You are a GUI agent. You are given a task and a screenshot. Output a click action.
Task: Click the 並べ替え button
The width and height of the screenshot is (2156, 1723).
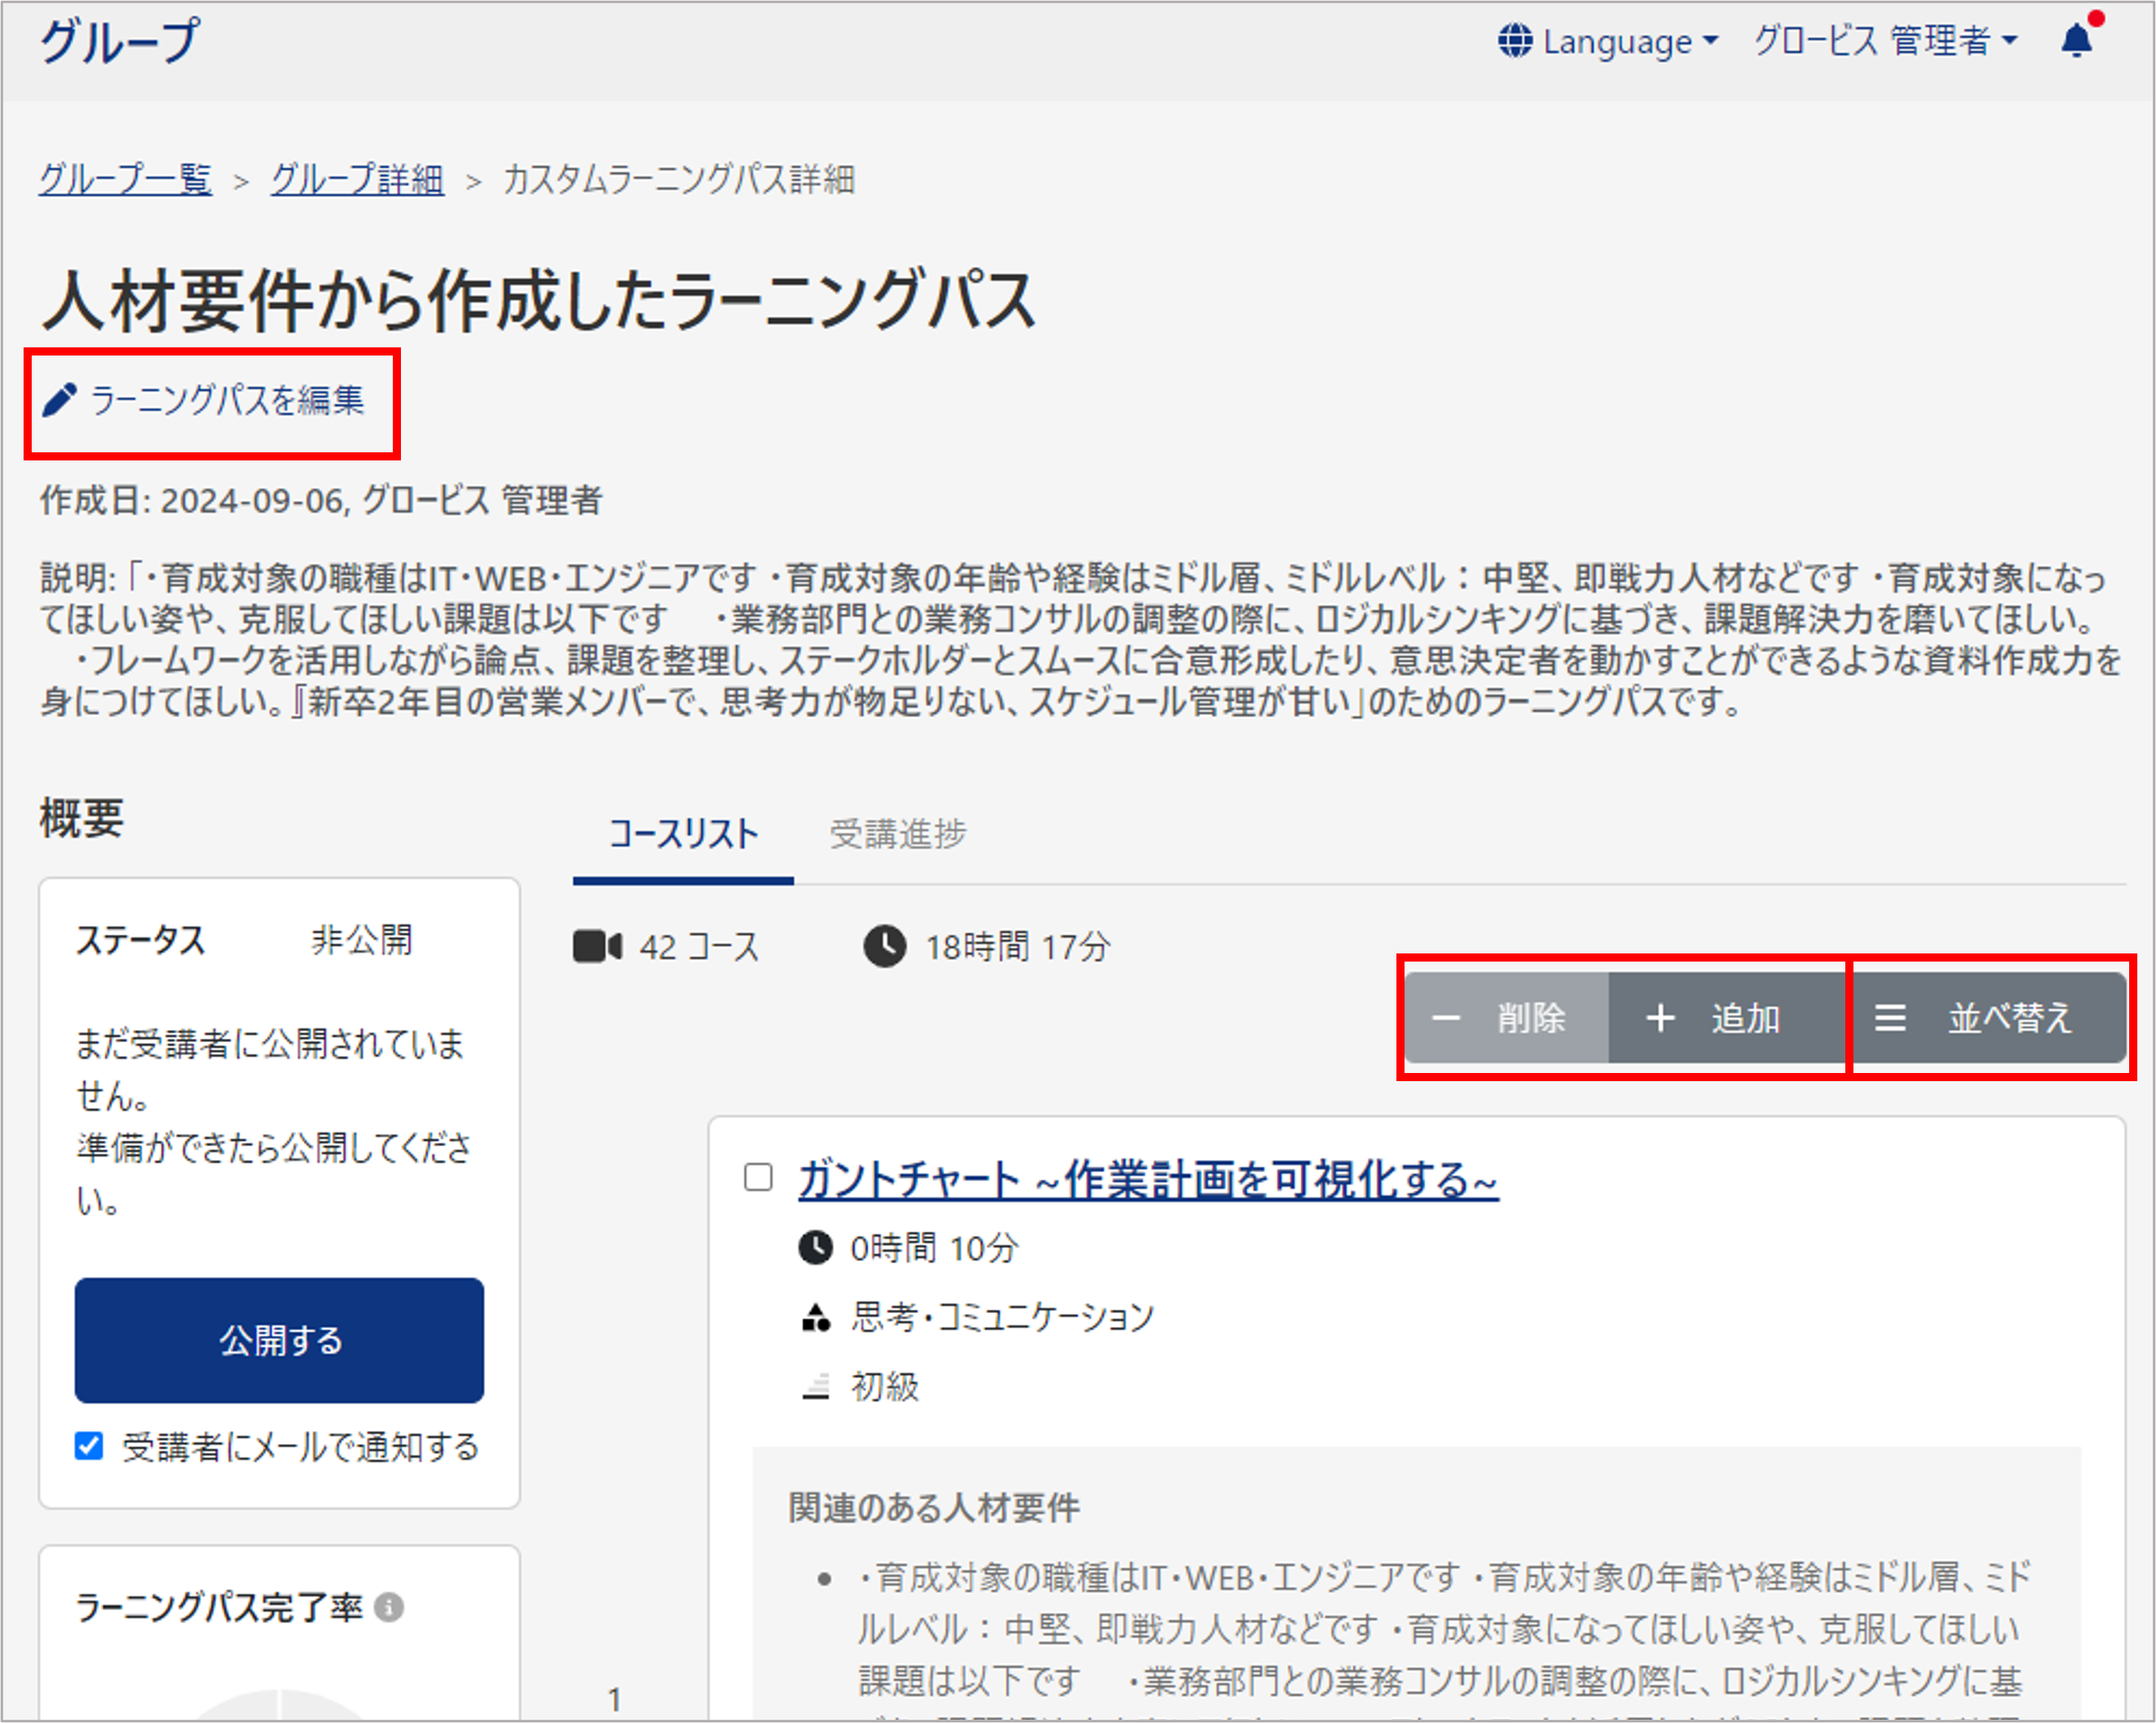point(1989,1018)
